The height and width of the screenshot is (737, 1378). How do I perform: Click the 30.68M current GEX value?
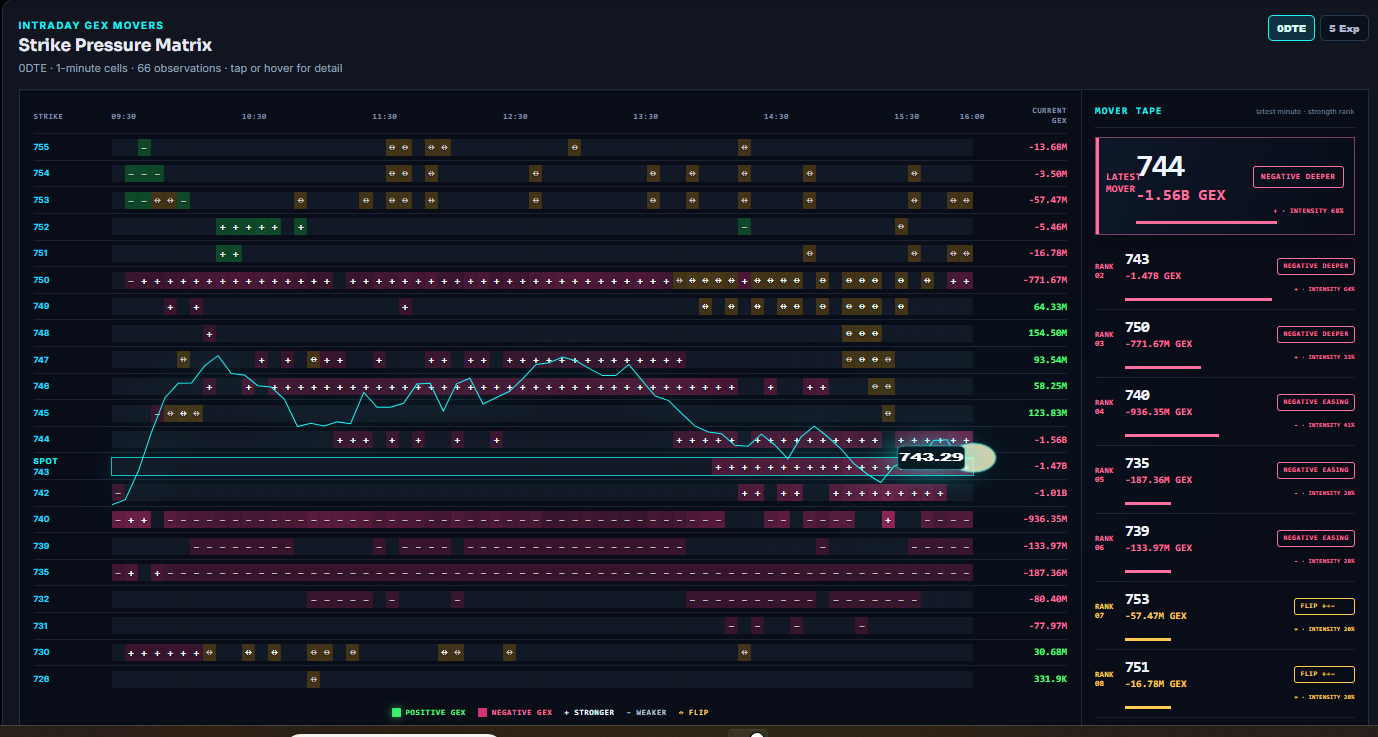click(x=1051, y=652)
